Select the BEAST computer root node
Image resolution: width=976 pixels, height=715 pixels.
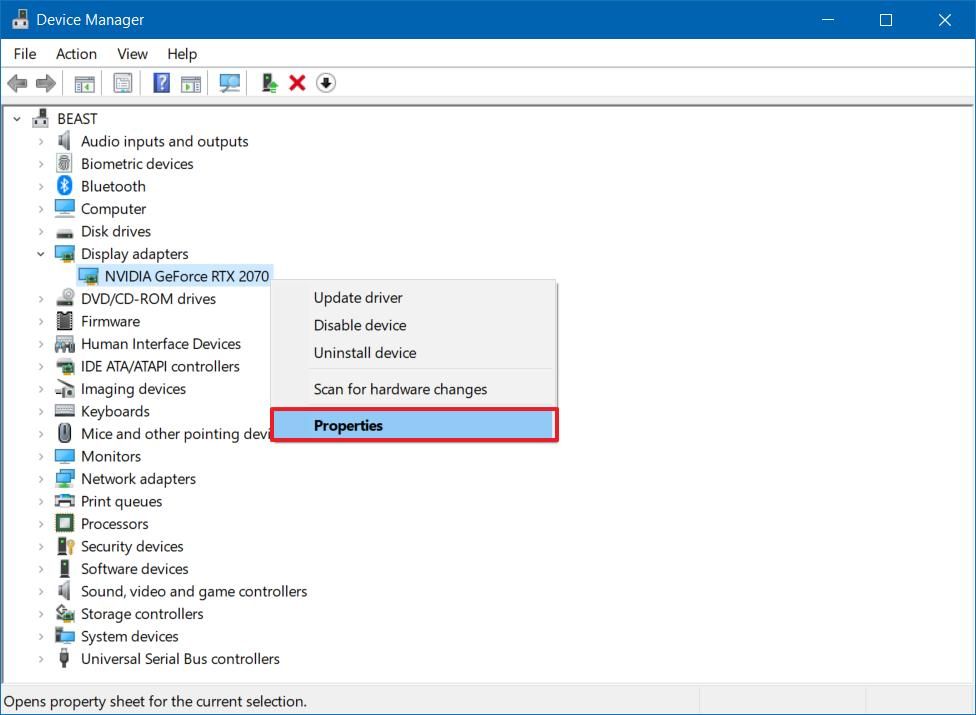[x=75, y=118]
